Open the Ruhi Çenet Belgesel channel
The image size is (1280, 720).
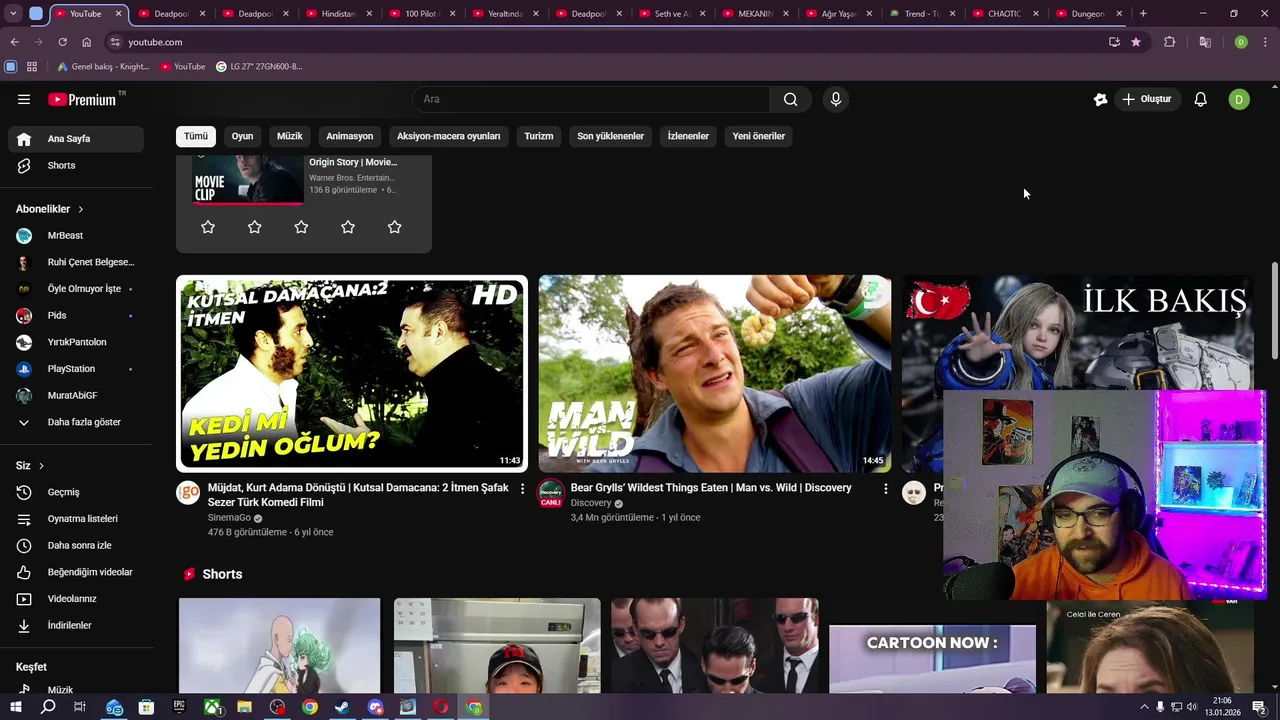point(76,262)
